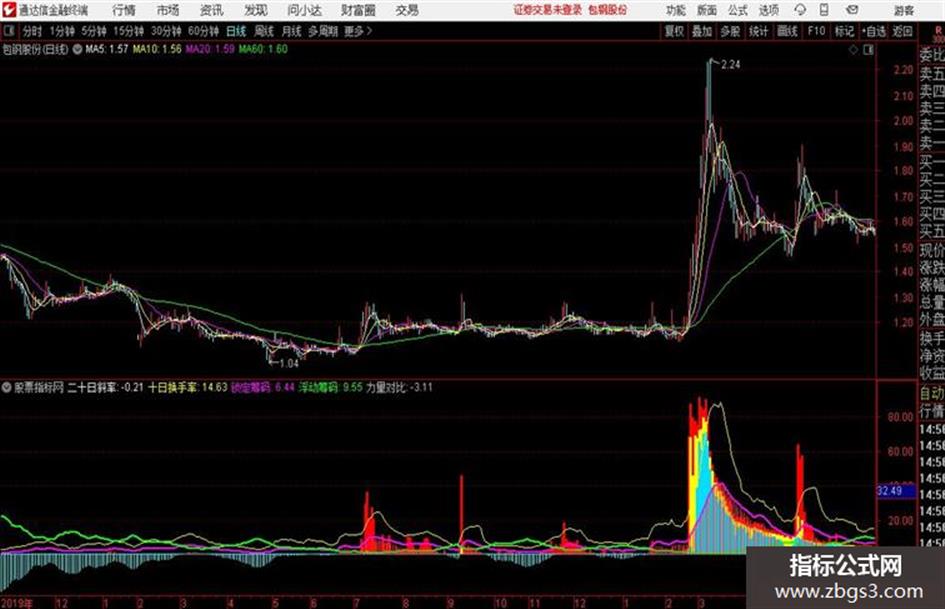Image resolution: width=945 pixels, height=609 pixels.
Task: Expand the MA indicator arrow next to 包钢股份(日线)
Action: tap(77, 49)
